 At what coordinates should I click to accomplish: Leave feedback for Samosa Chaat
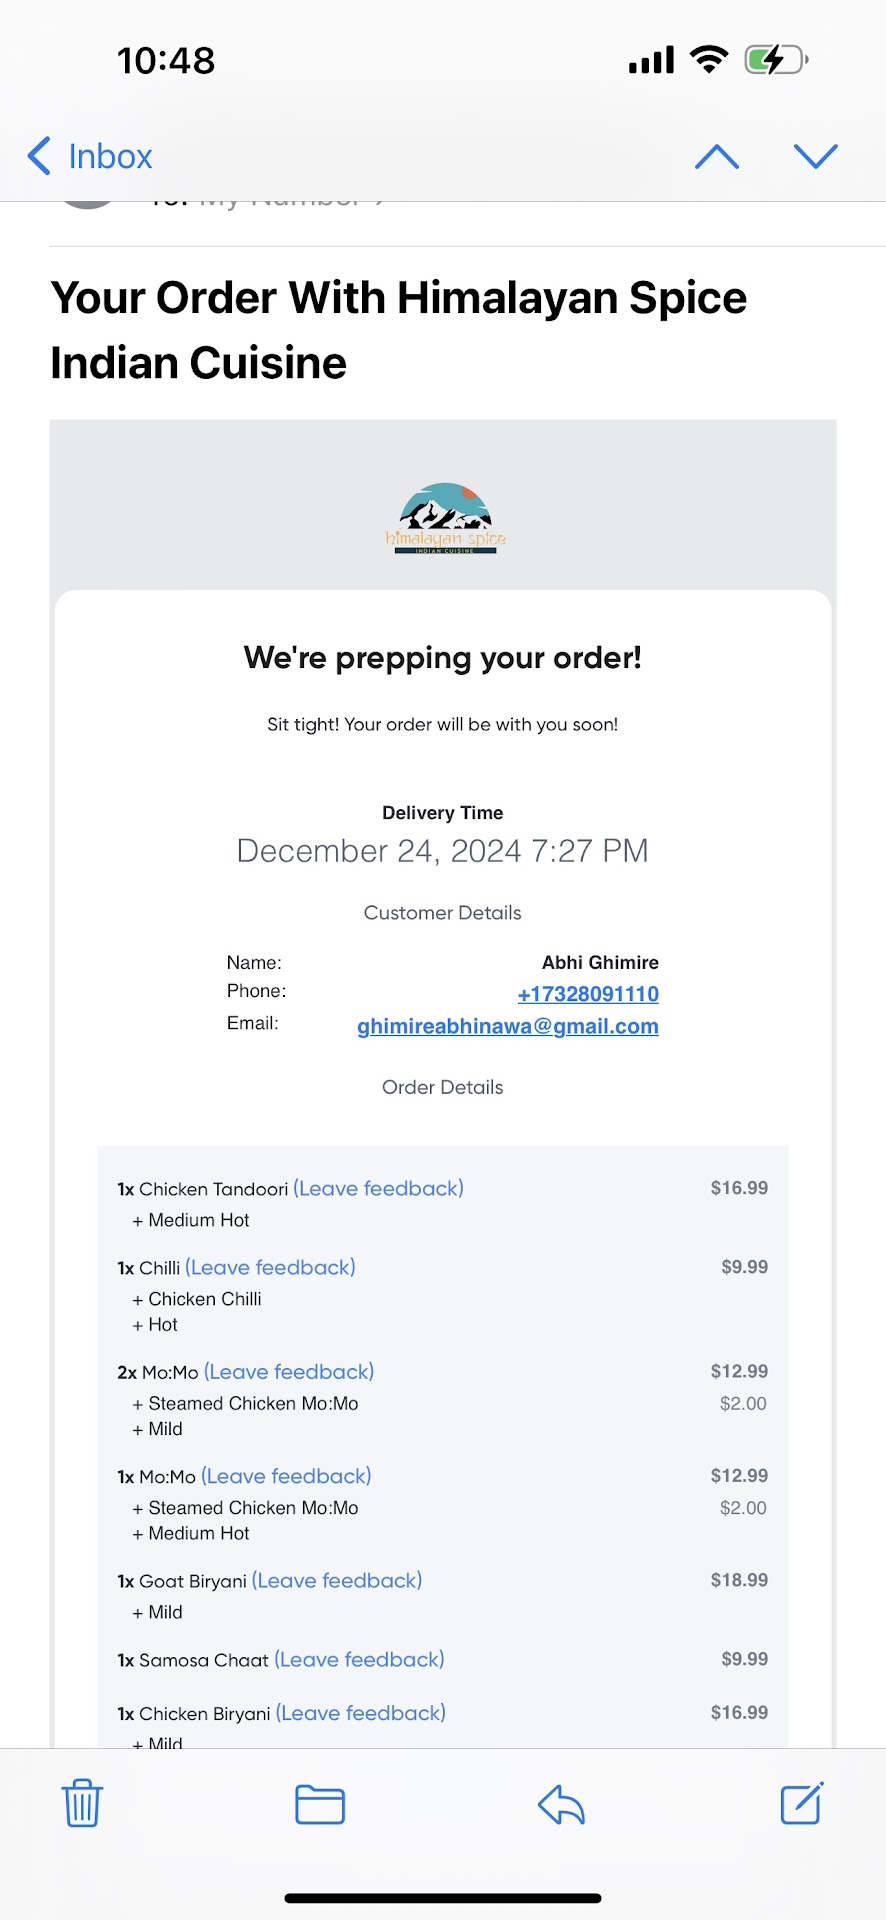point(359,1659)
